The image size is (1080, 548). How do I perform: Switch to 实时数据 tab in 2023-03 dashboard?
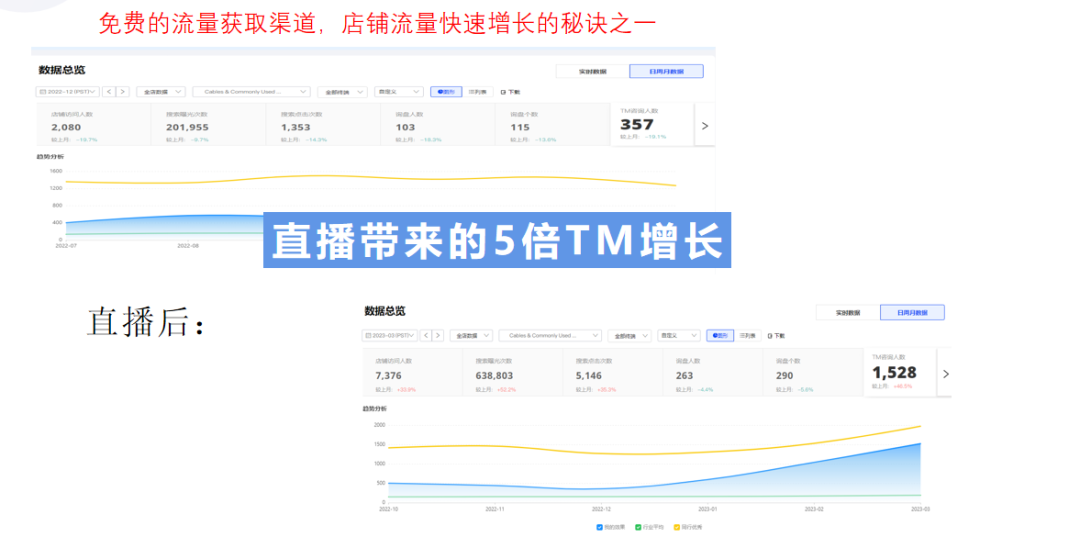pyautogui.click(x=848, y=313)
